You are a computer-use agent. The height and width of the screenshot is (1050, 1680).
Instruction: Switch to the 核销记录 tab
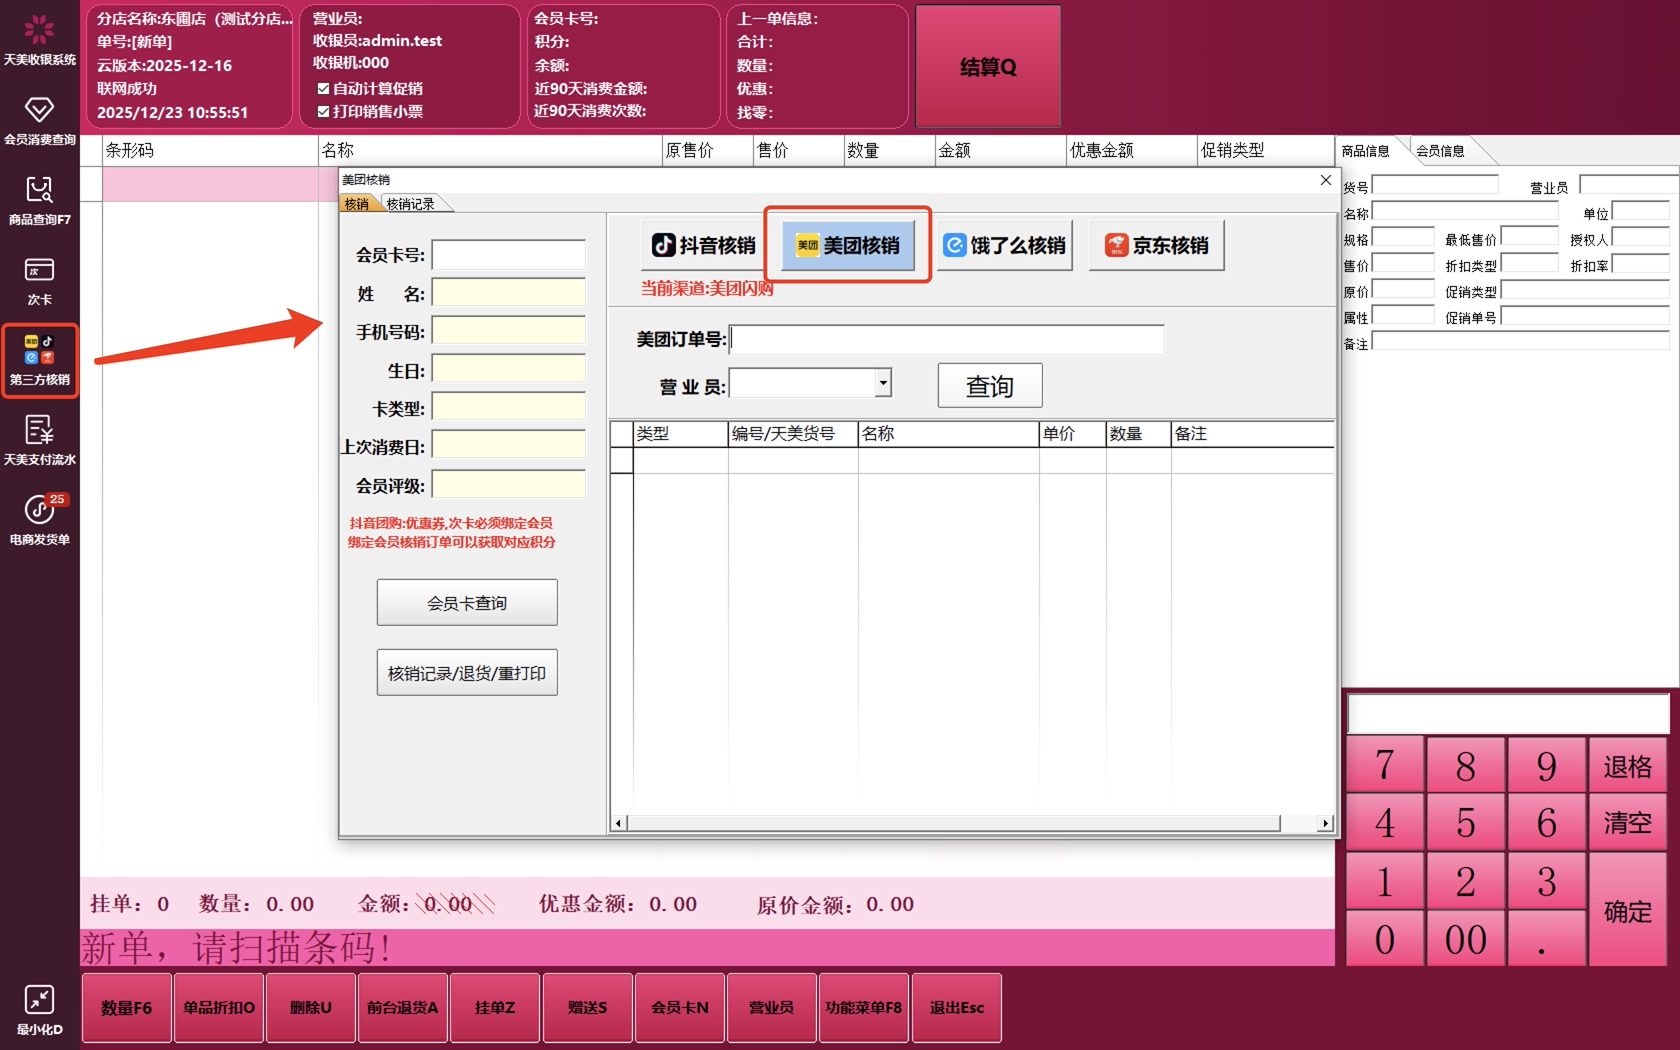(411, 204)
